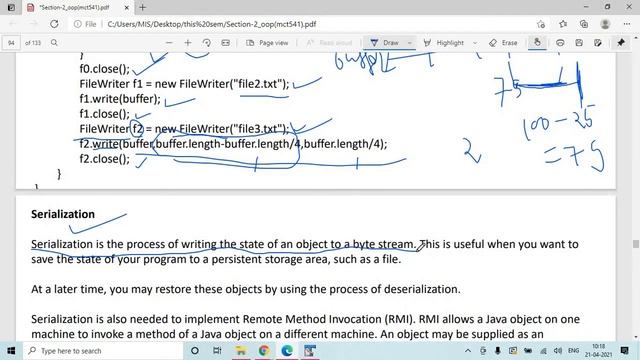This screenshot has height=360, width=640.
Task: Open a new browser tab
Action: tap(142, 7)
